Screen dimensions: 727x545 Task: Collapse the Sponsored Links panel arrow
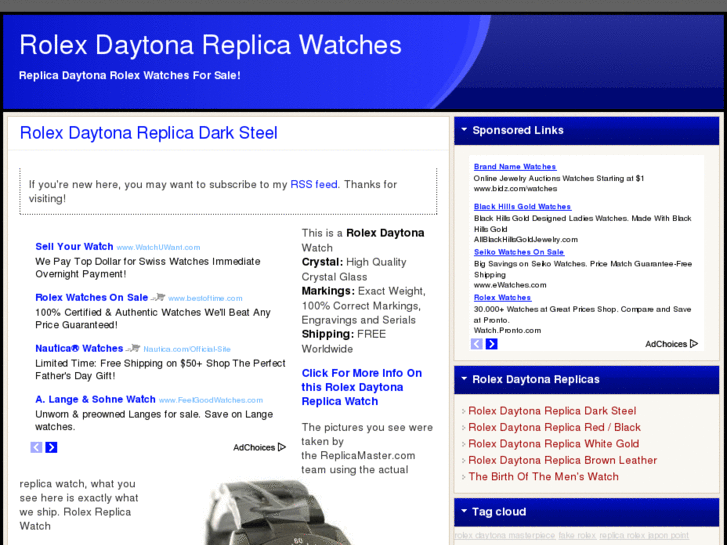click(464, 130)
